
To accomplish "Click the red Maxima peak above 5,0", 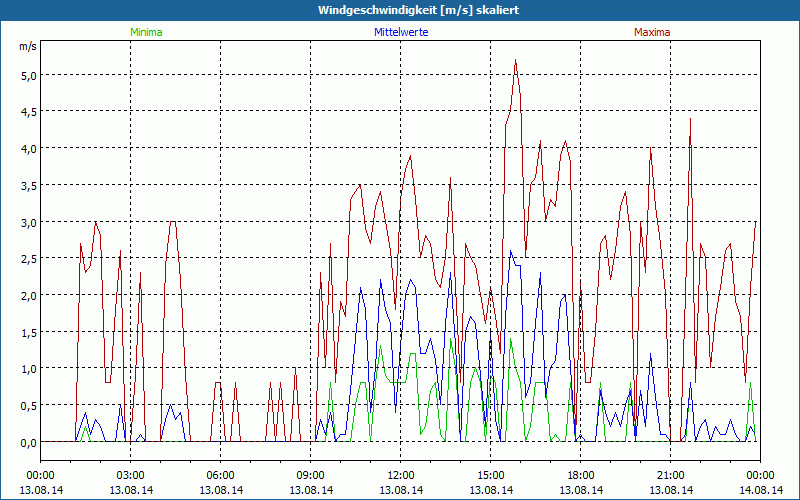I will (x=516, y=60).
